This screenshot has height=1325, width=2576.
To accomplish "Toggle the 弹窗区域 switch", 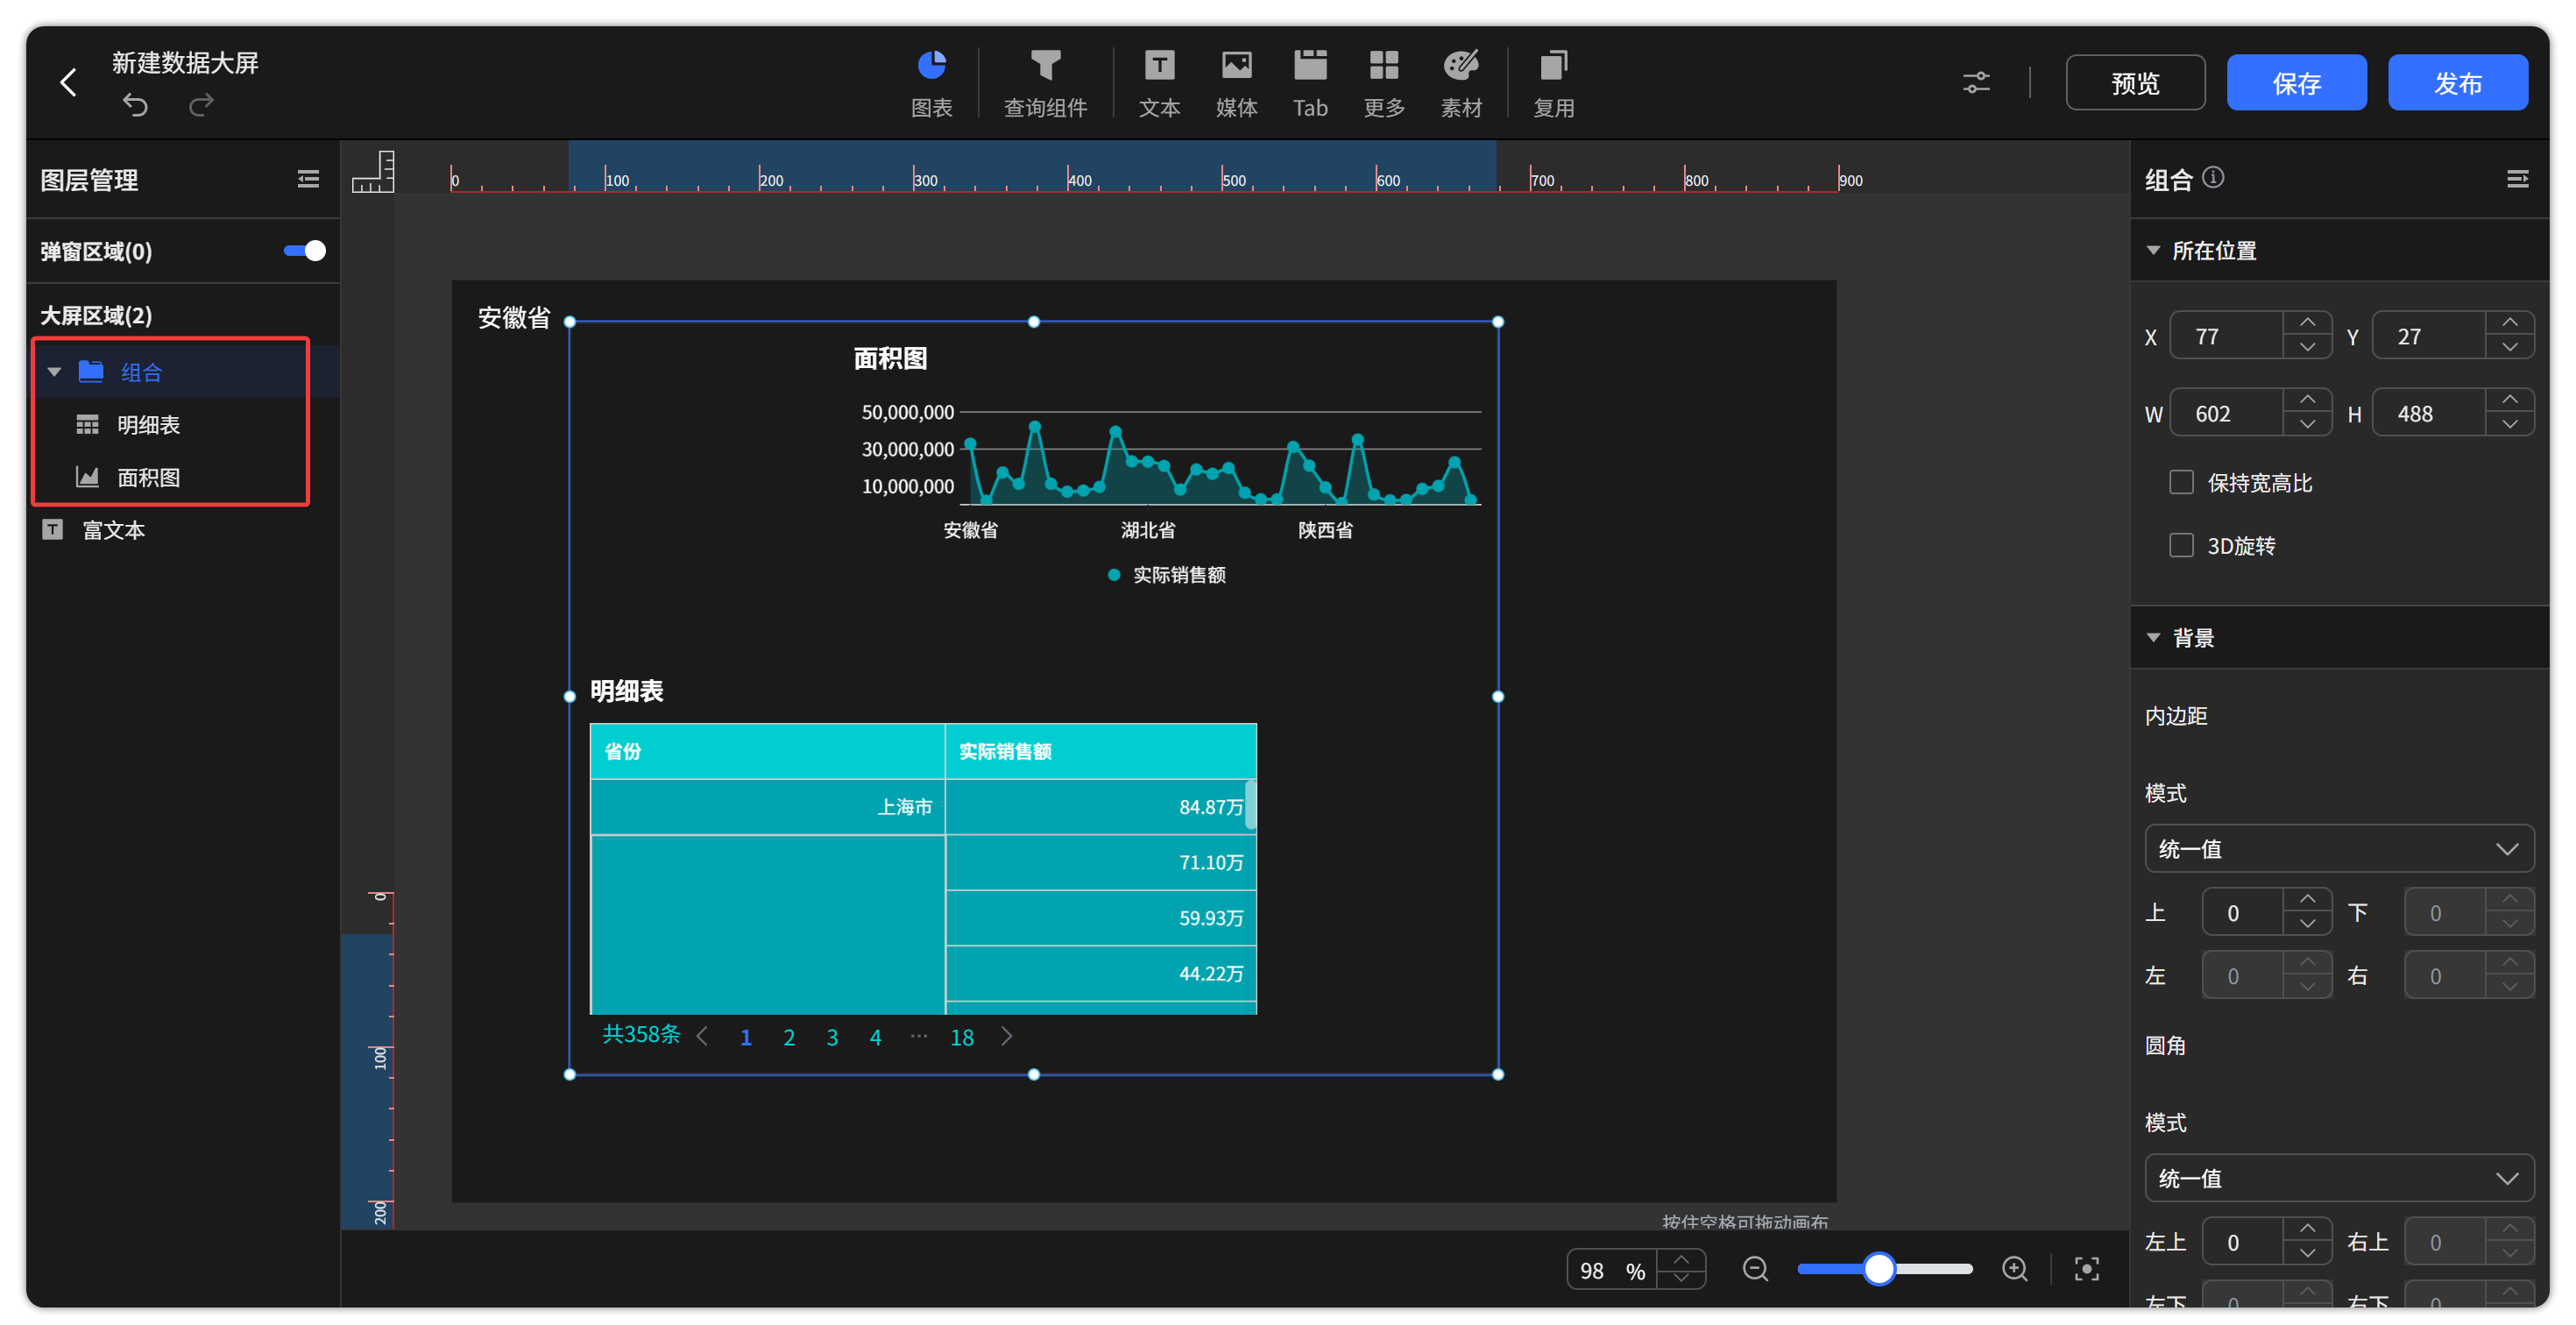I will click(x=305, y=251).
